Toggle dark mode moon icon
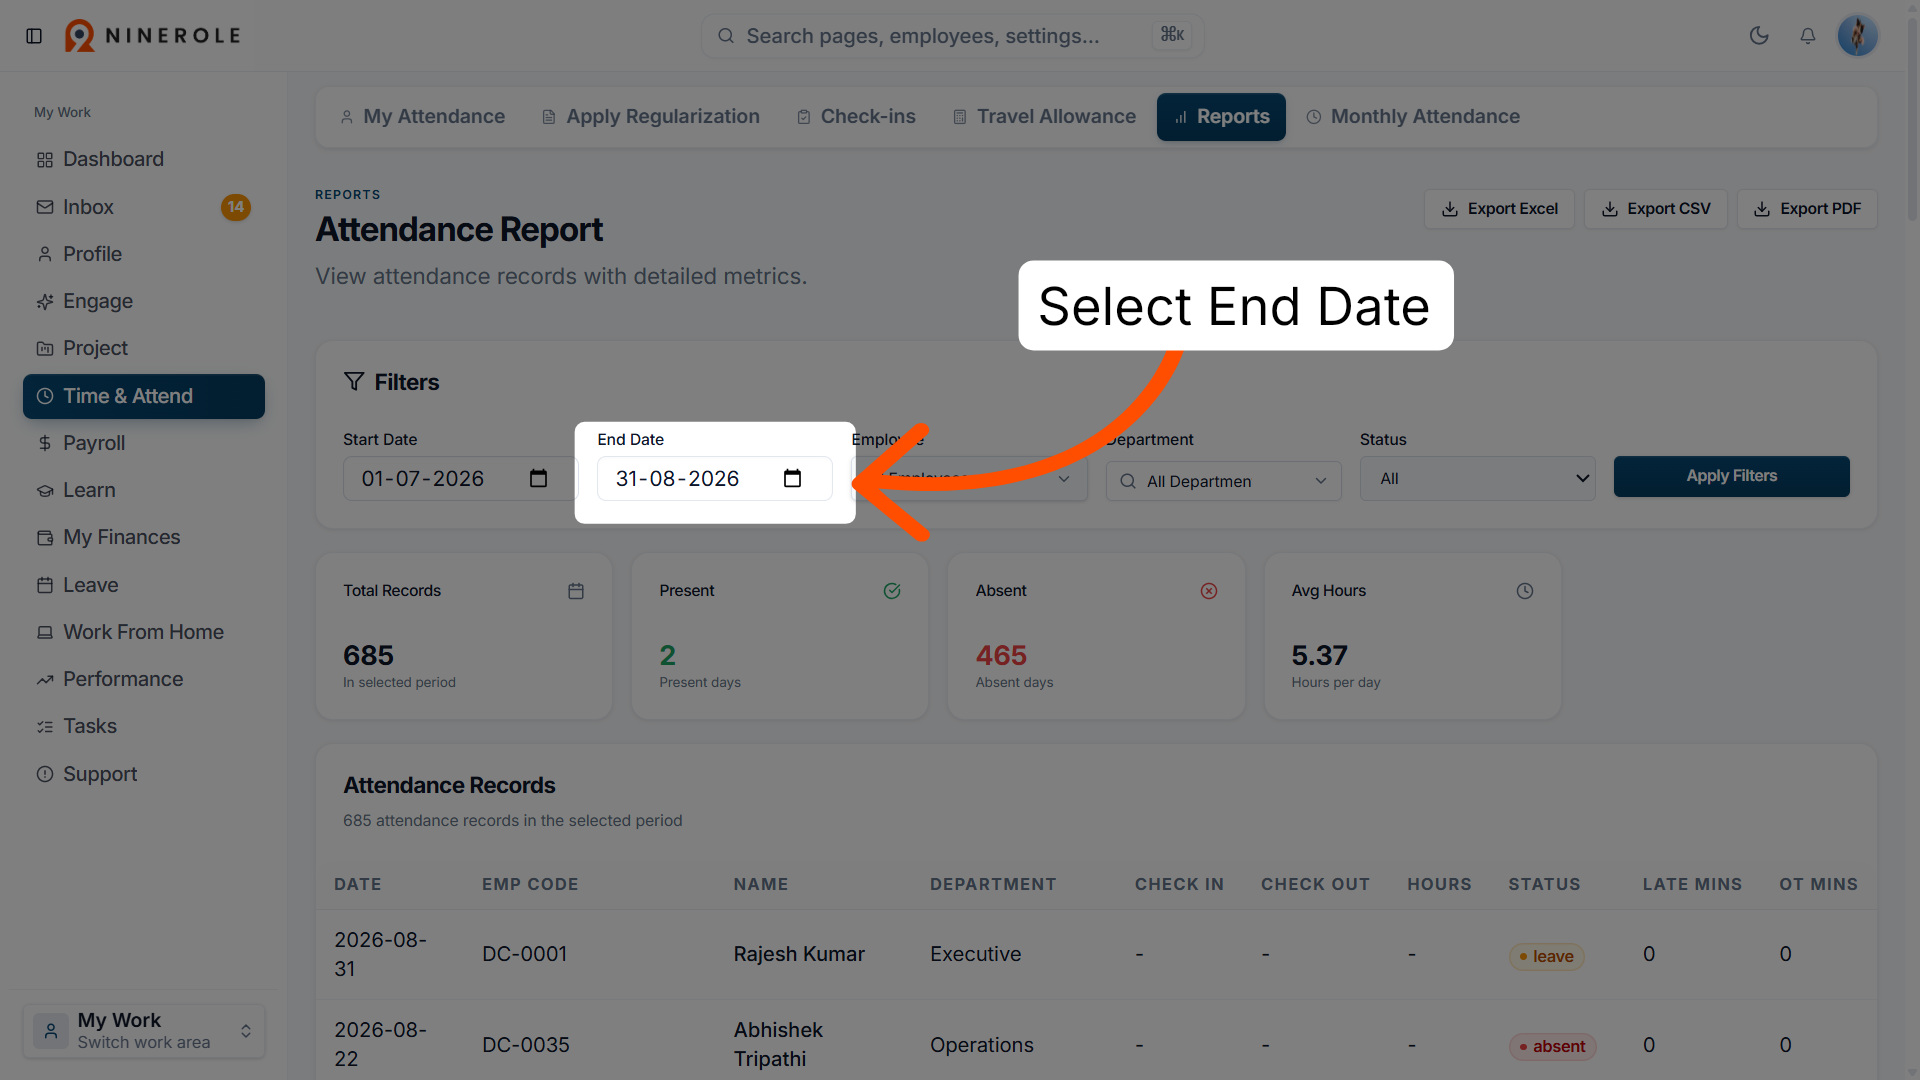The image size is (1920, 1080). pyautogui.click(x=1759, y=36)
